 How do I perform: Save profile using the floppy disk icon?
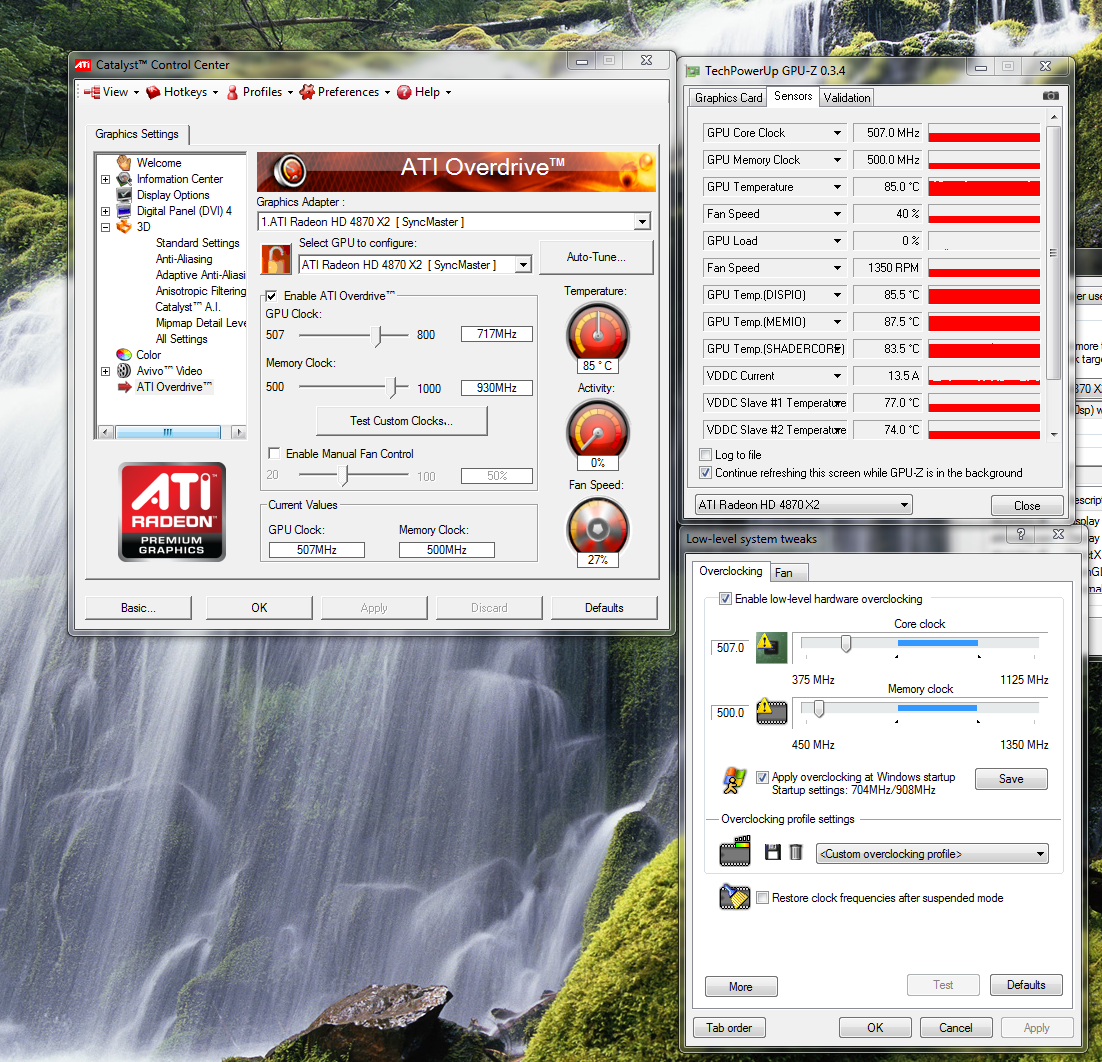tap(772, 853)
